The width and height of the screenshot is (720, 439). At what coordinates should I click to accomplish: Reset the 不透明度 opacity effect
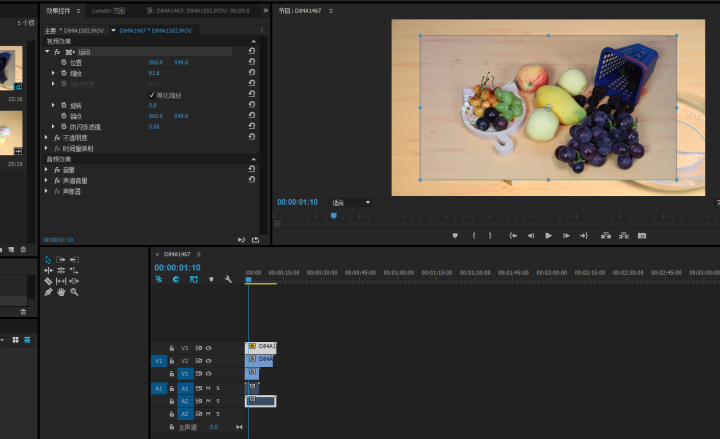click(252, 136)
